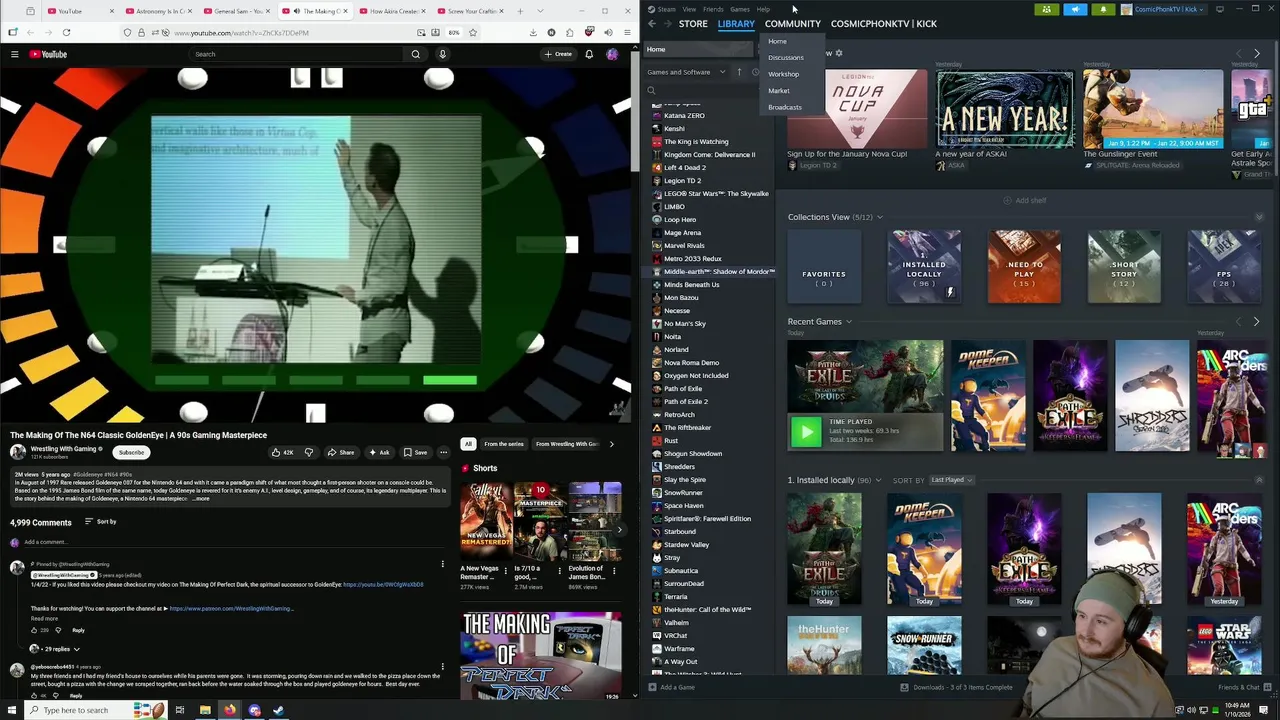Screen dimensions: 1280x720
Task: Go back in Steam navigation
Action: pos(652,24)
